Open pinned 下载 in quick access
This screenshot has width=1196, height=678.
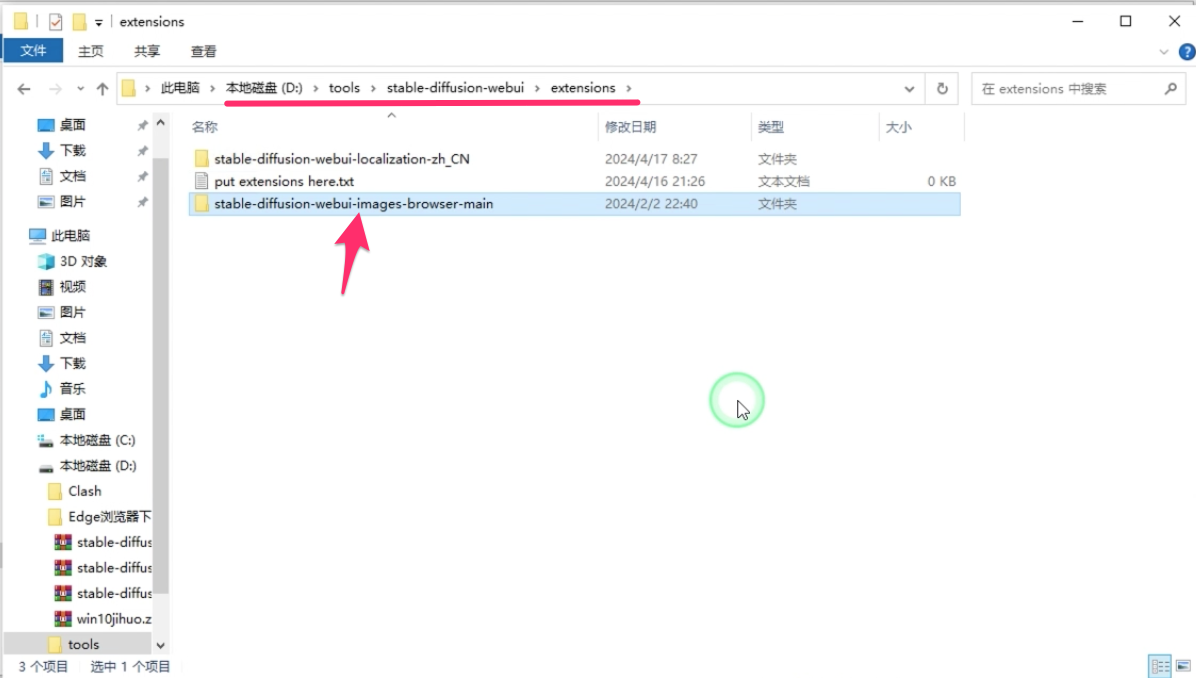pos(72,150)
